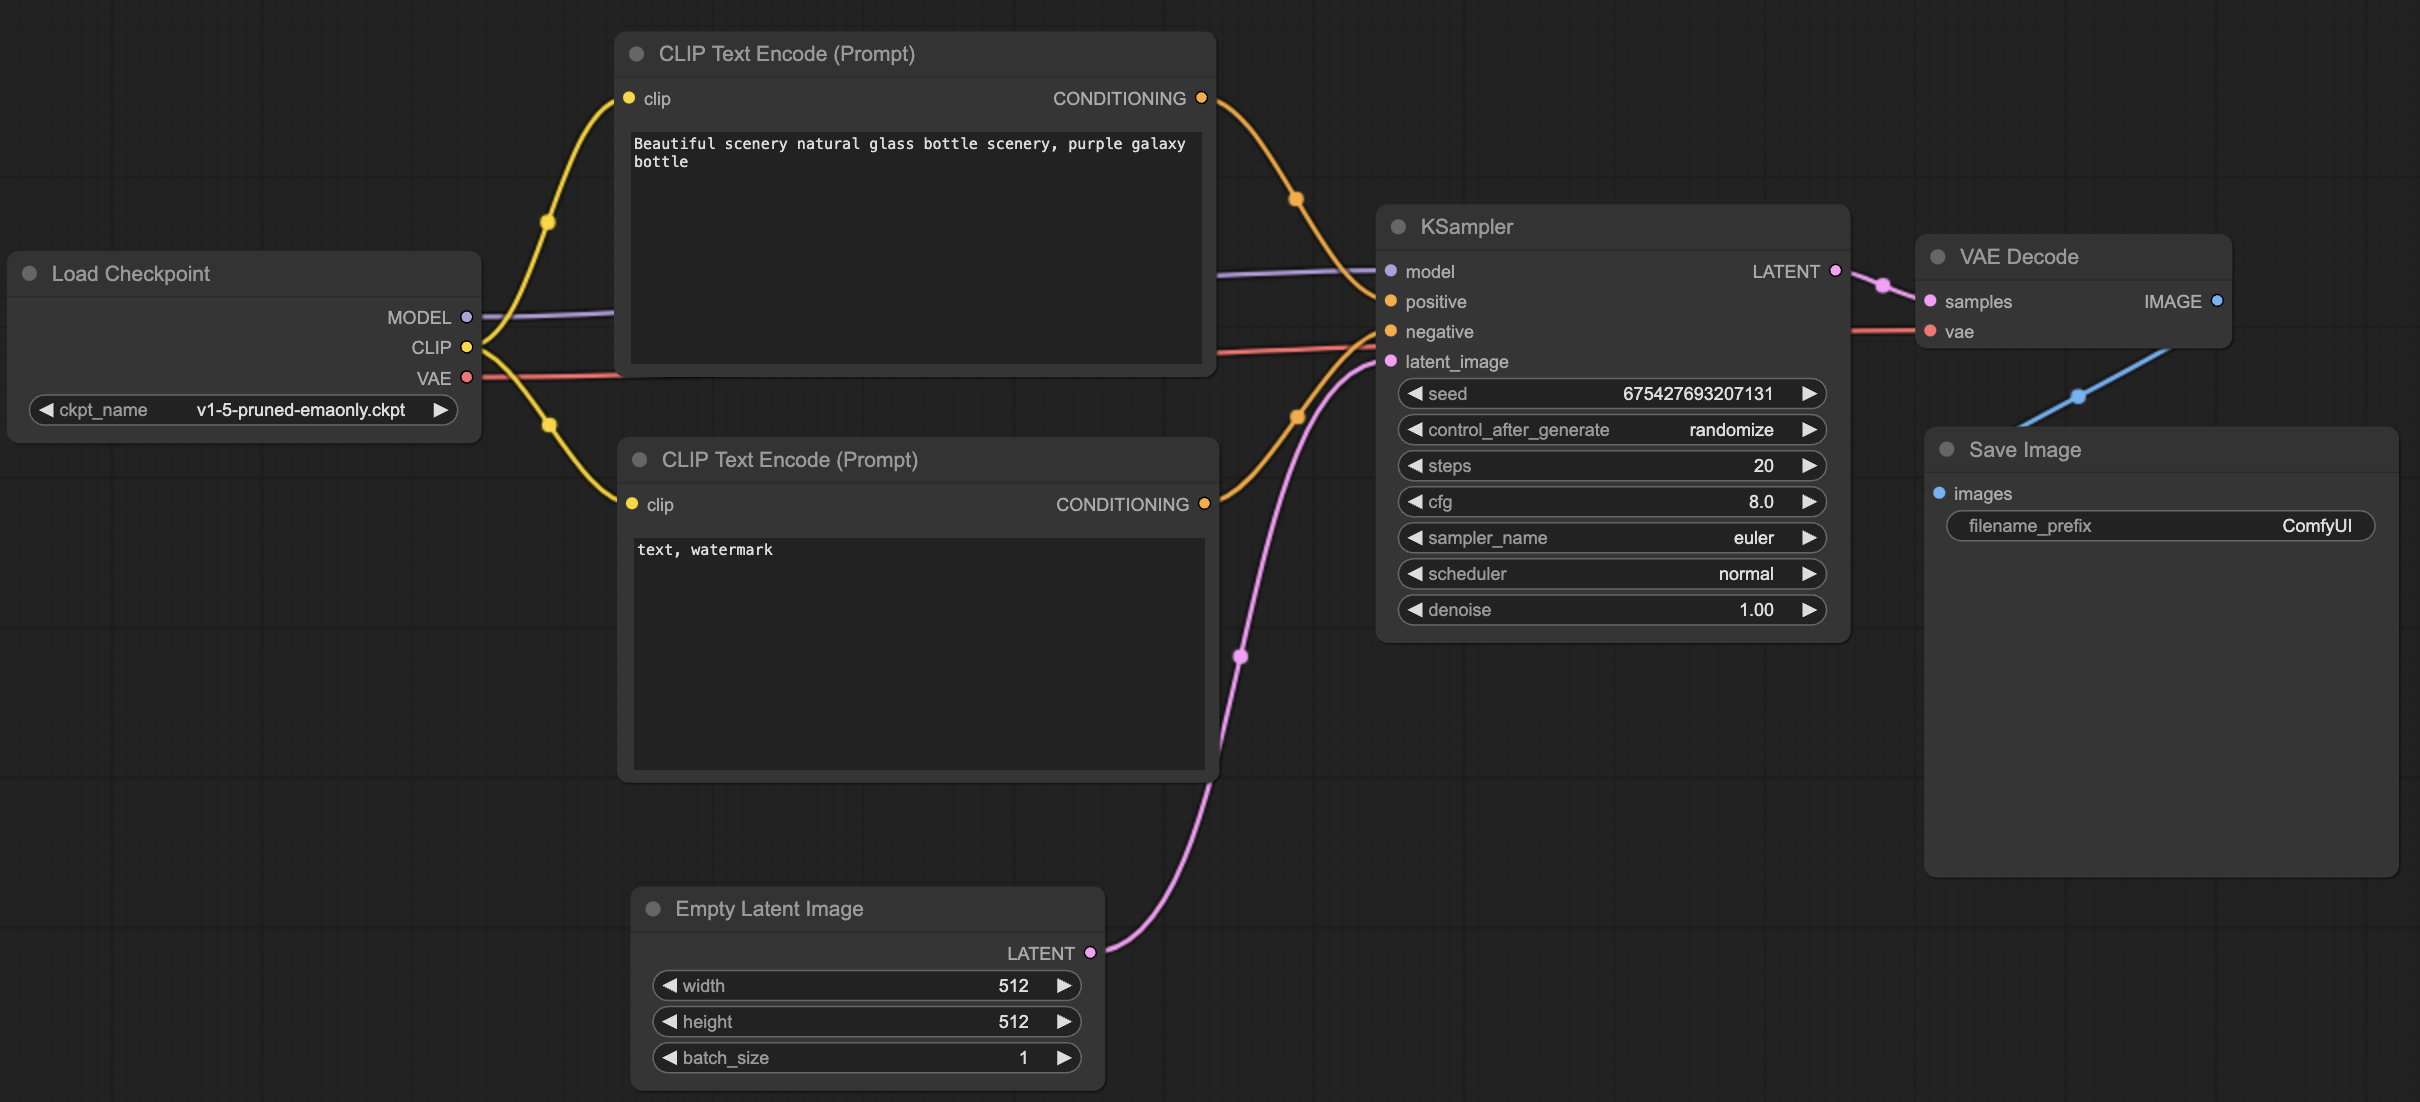Viewport: 2420px width, 1102px height.
Task: Click the MODEL output socket on Load Checkpoint
Action: pos(466,317)
